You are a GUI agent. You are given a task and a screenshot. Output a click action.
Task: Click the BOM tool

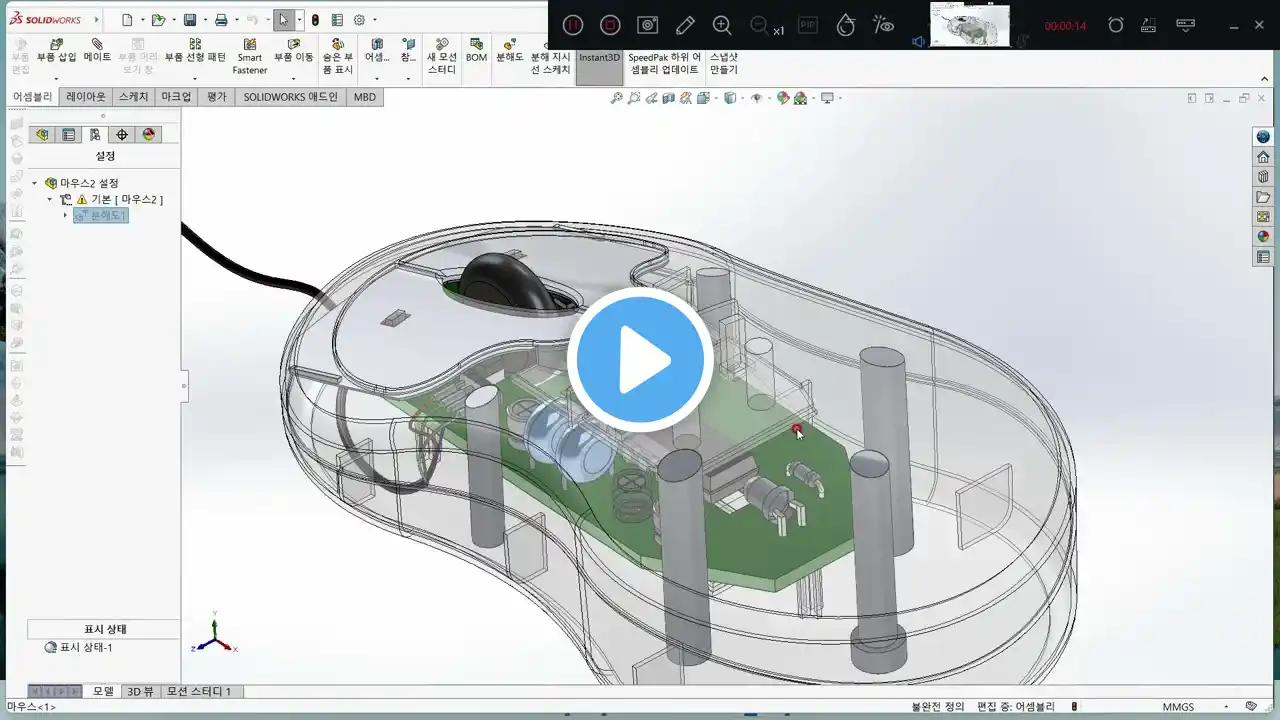[477, 51]
